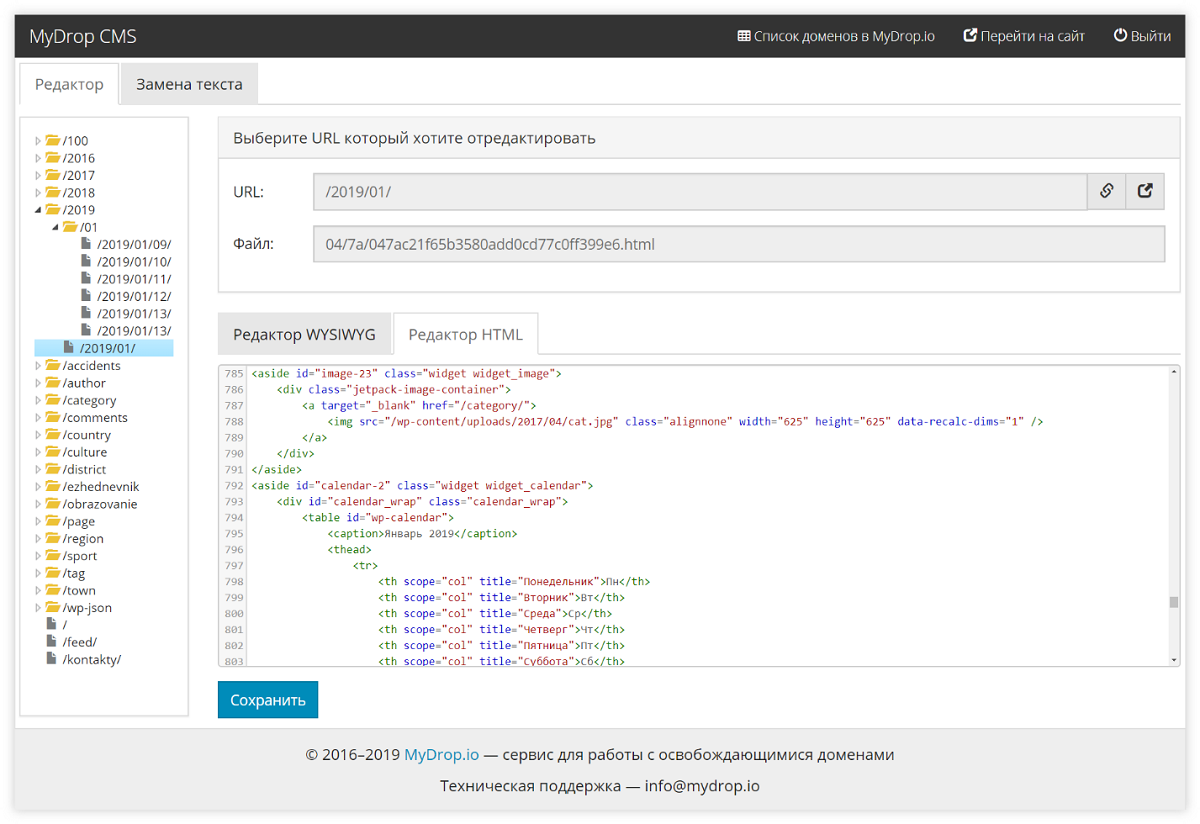Switch to Замена текста tab
Screen dimensions: 1200x824
pos(189,84)
